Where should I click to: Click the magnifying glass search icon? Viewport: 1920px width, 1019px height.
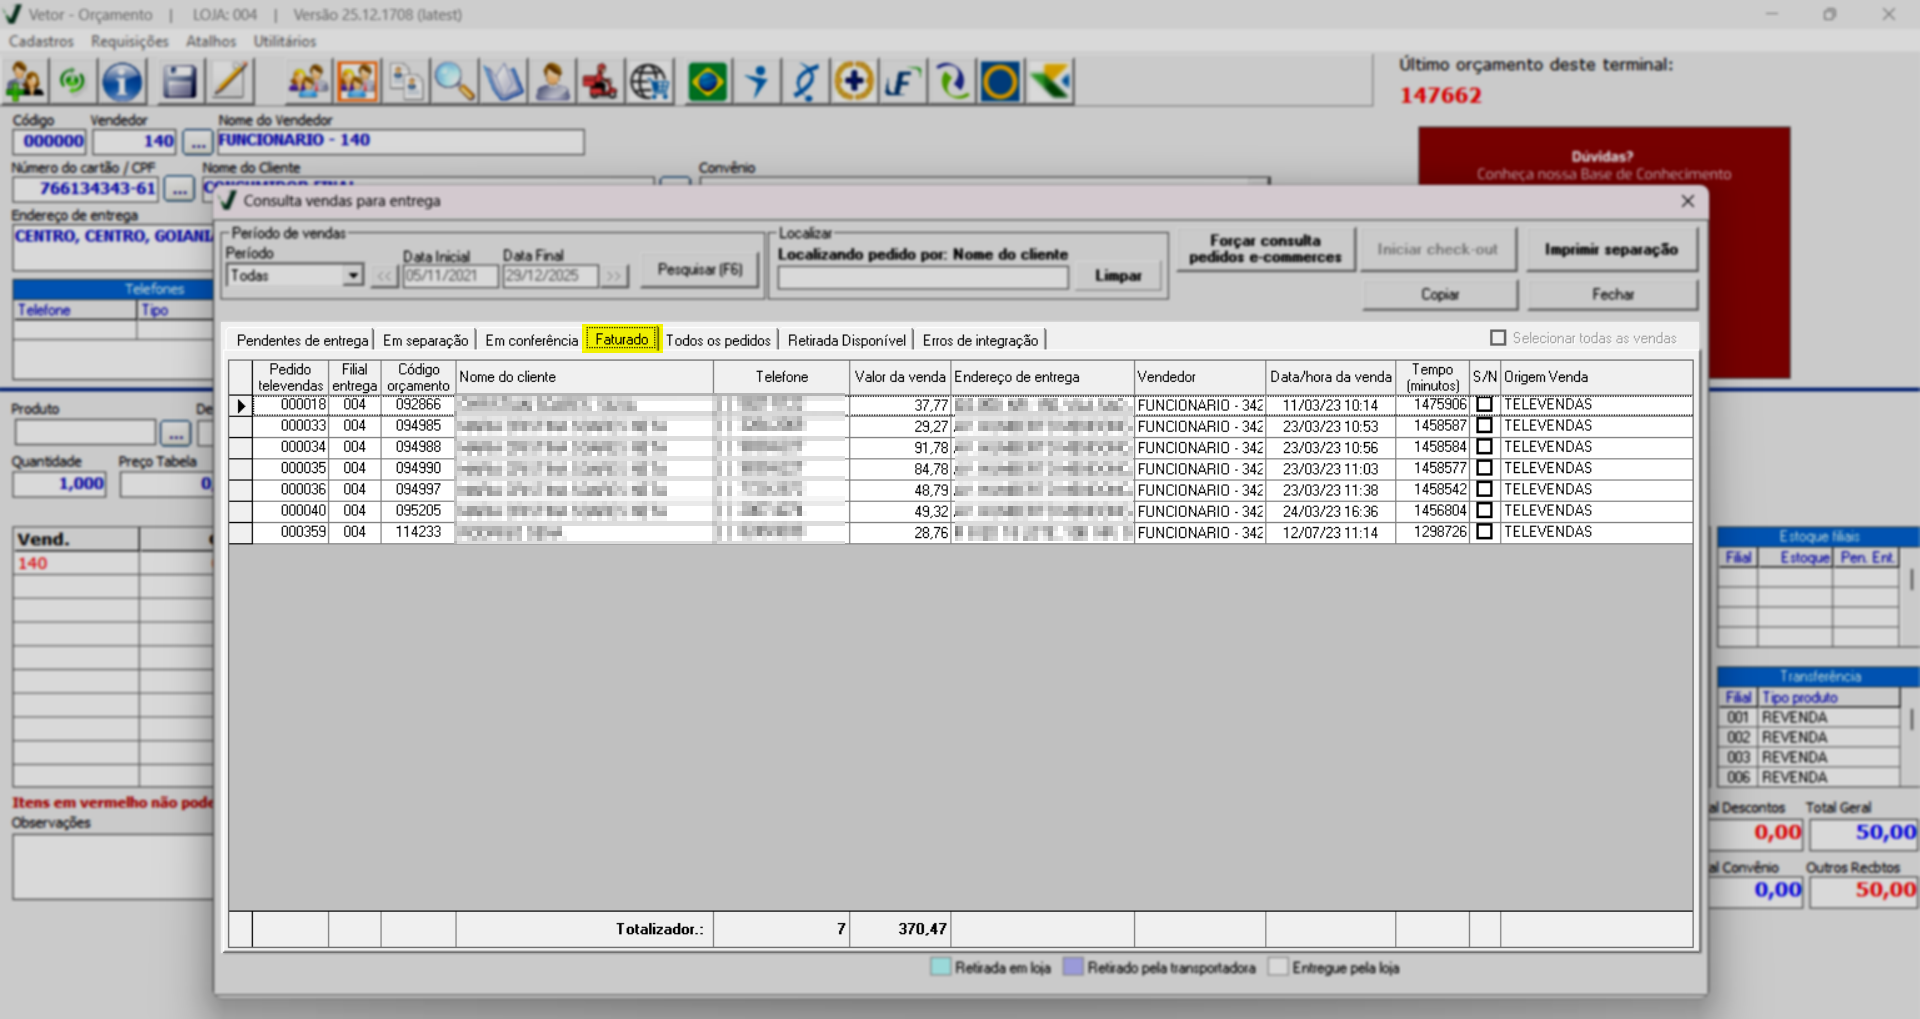click(454, 82)
